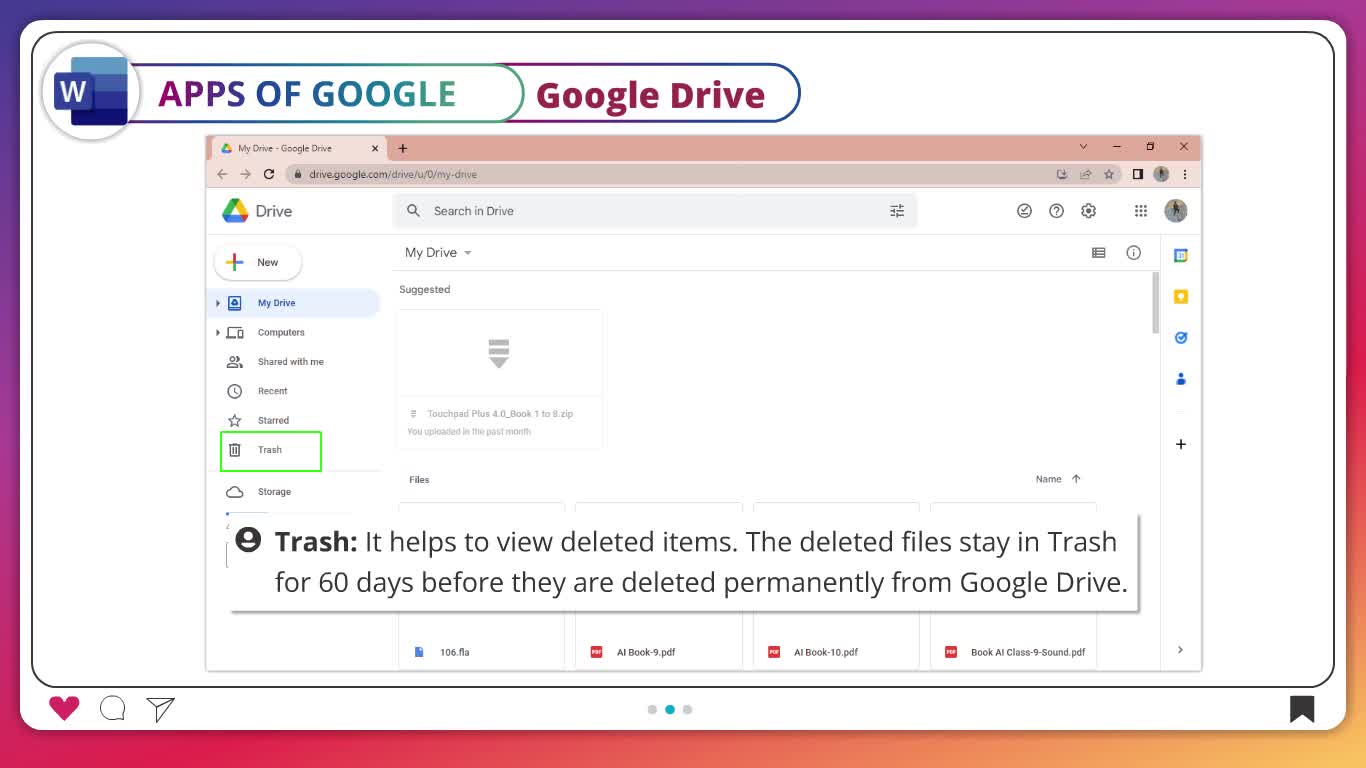Go forward in the browser

click(245, 174)
